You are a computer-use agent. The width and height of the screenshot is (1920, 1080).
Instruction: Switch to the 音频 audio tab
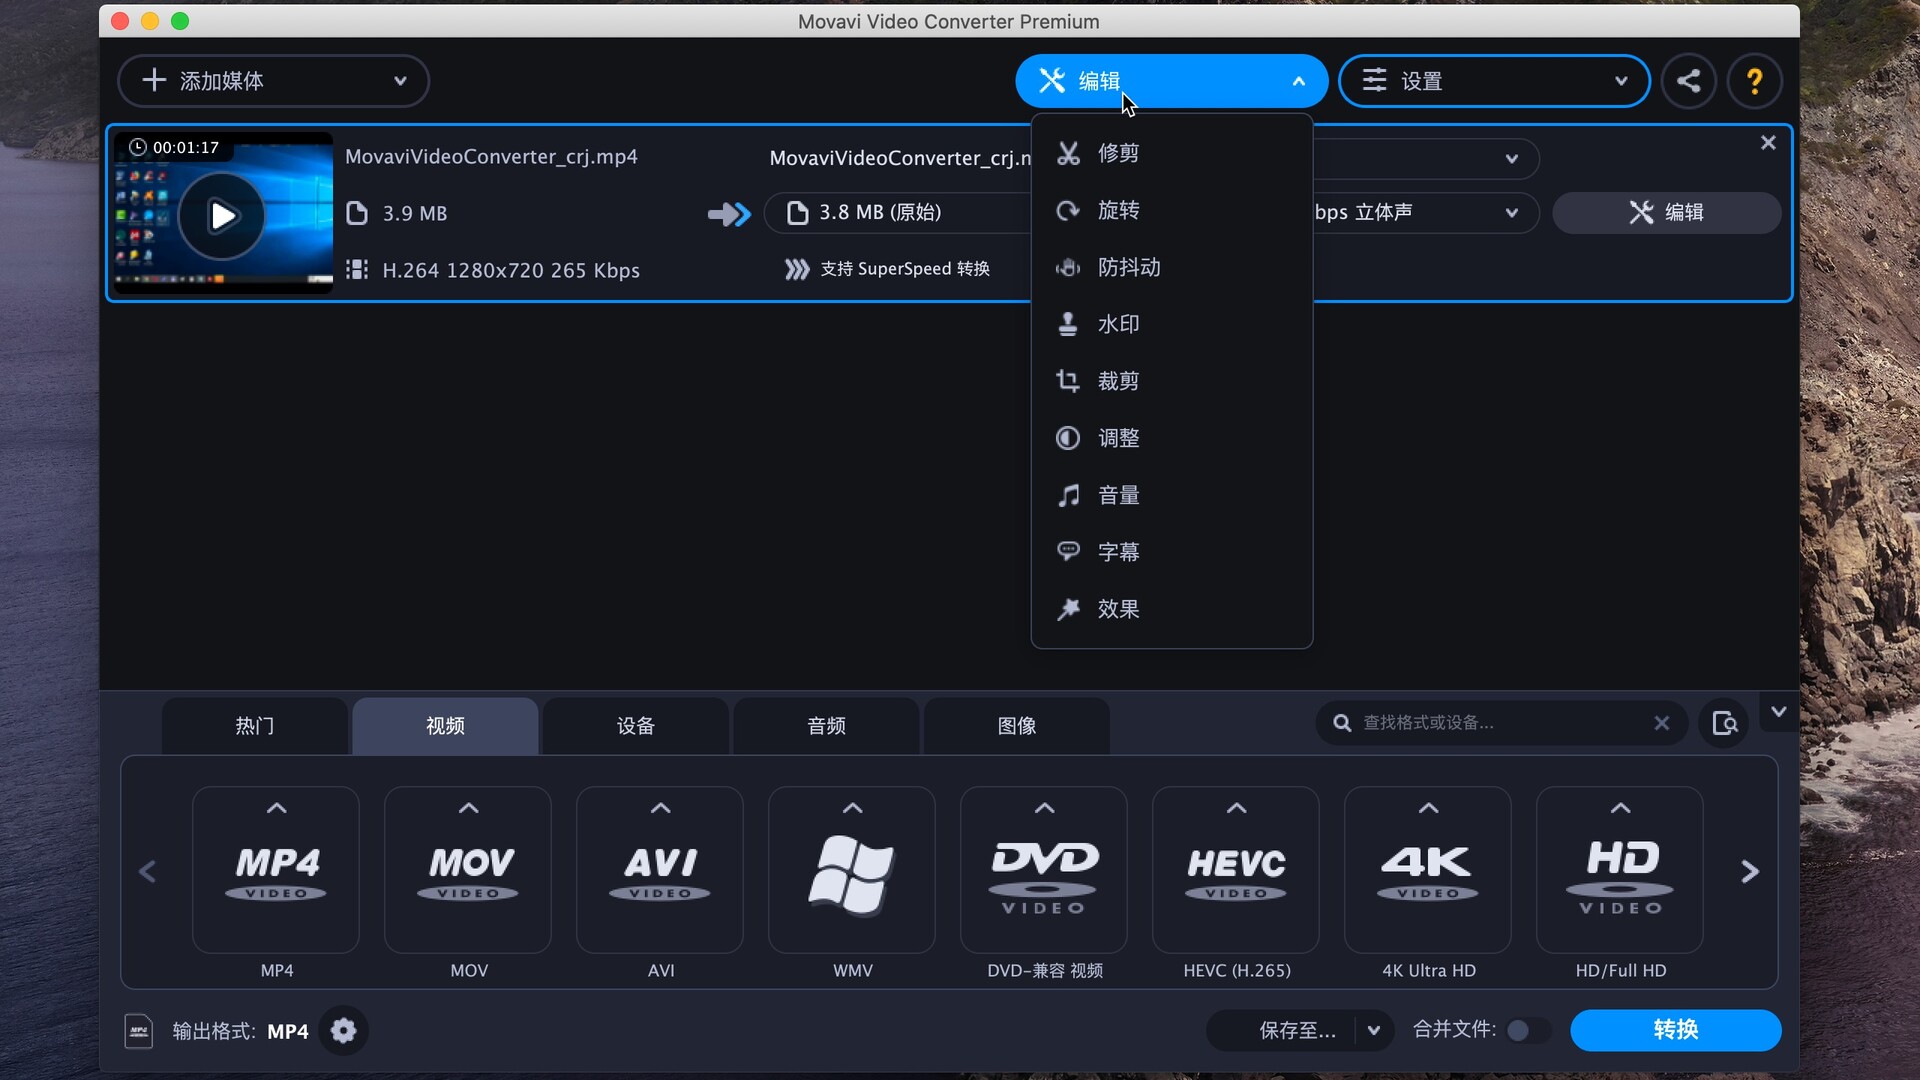point(826,726)
